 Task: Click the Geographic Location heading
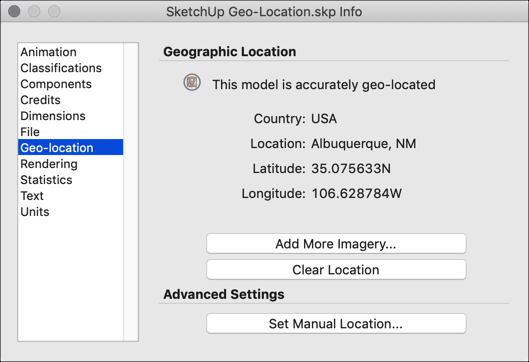pos(230,52)
